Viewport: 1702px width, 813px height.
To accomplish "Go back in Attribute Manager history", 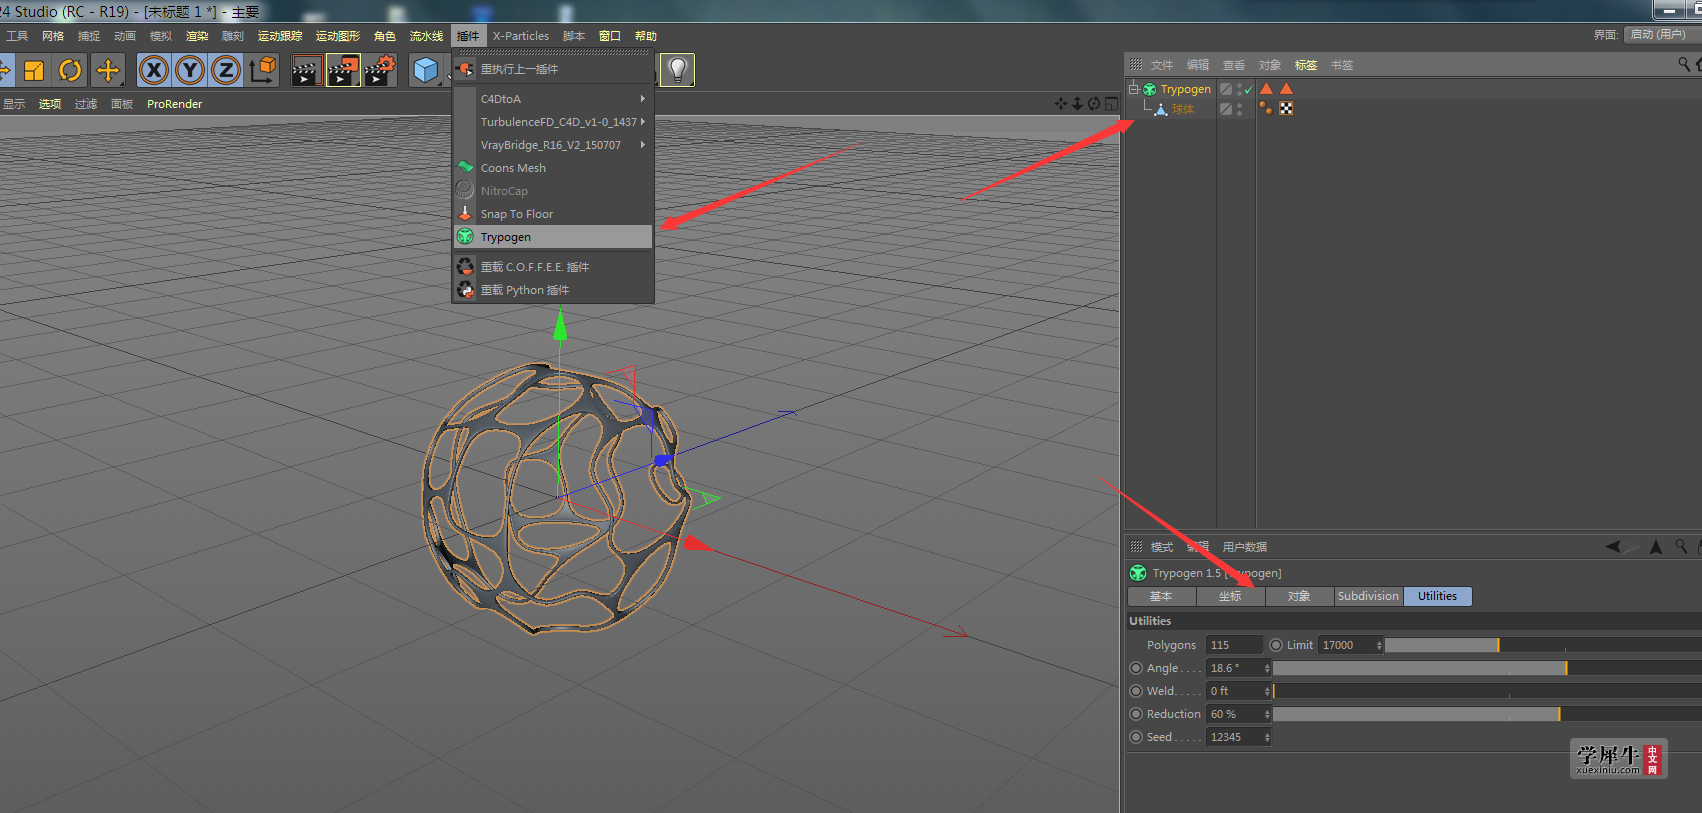I will 1614,546.
